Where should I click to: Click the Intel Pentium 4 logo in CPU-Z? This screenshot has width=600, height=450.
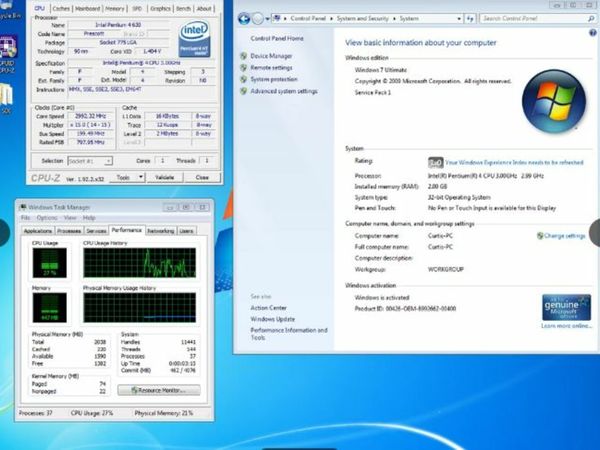(194, 39)
